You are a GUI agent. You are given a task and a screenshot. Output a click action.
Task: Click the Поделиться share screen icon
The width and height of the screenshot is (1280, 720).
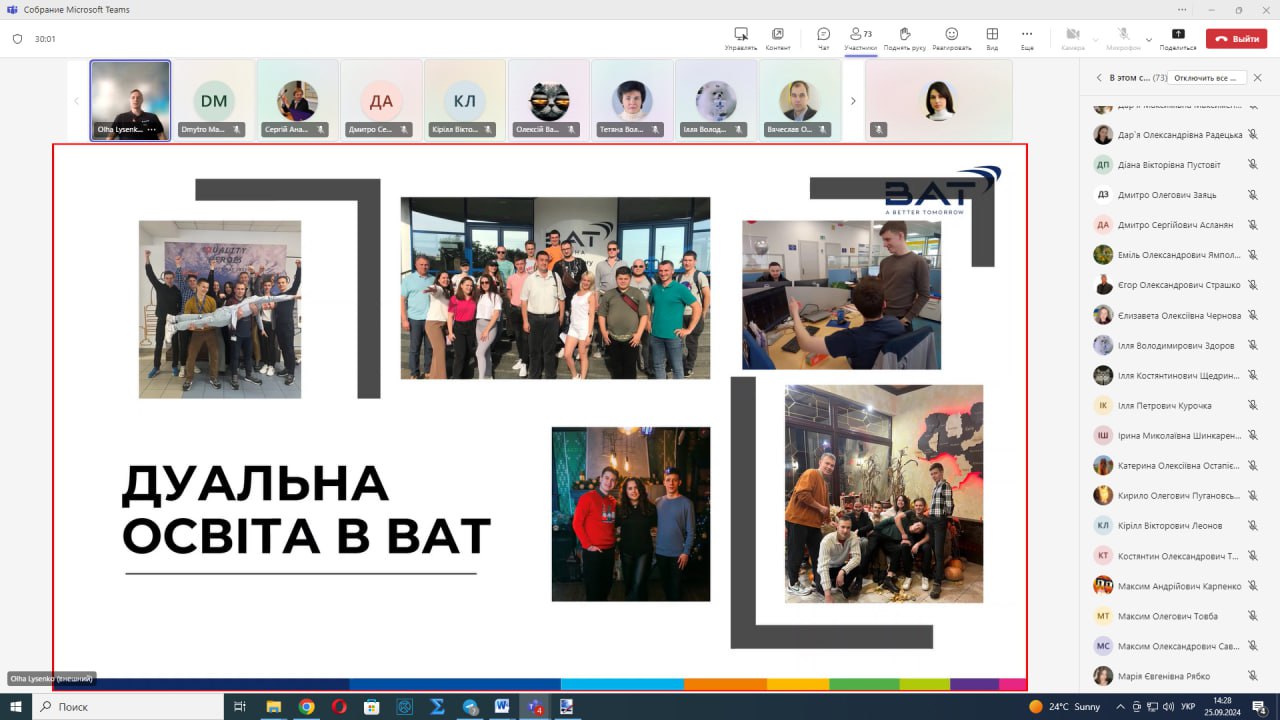(x=1178, y=38)
